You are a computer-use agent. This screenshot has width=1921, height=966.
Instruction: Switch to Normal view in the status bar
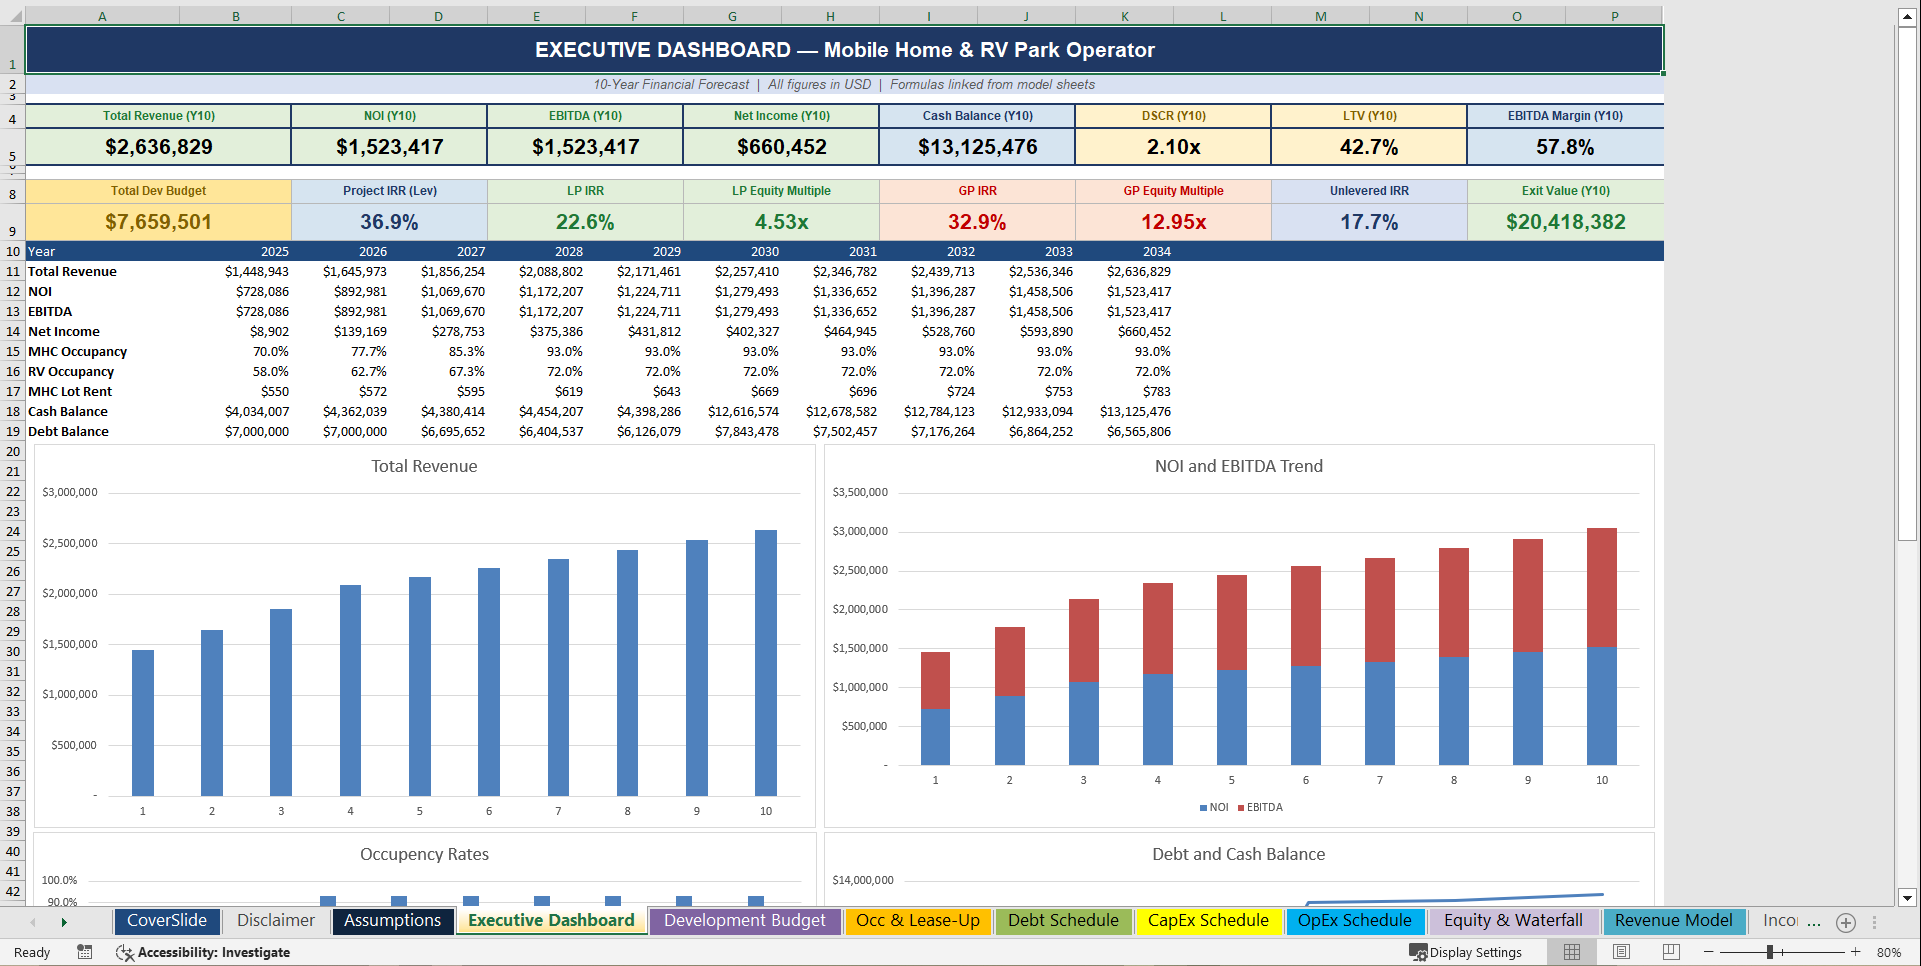click(1571, 952)
